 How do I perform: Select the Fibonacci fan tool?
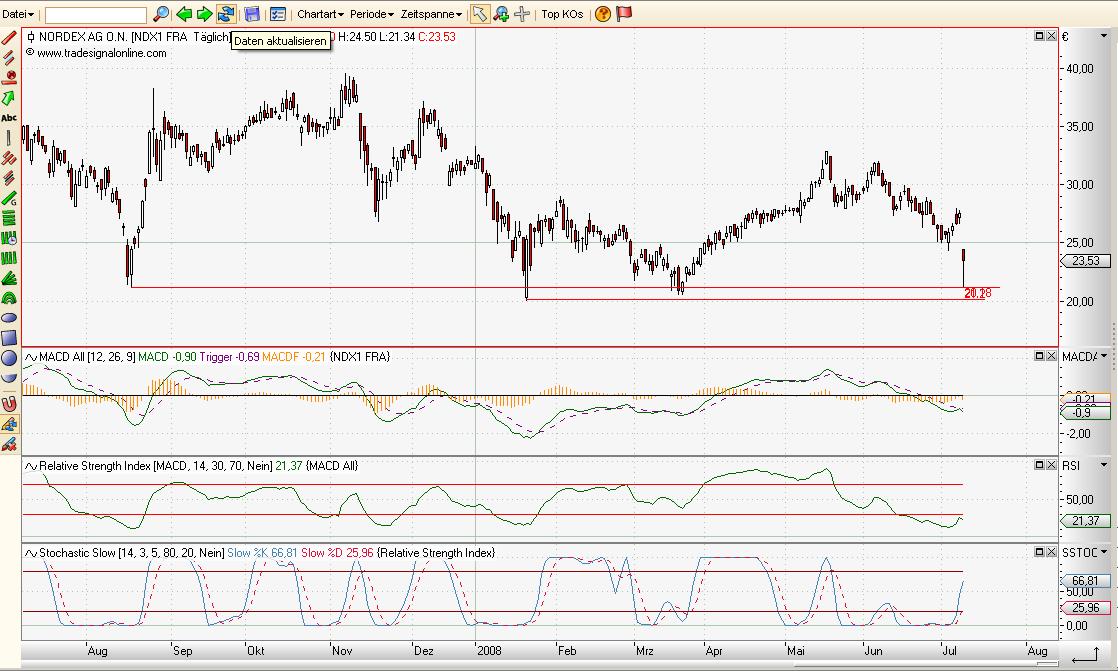pyautogui.click(x=9, y=278)
